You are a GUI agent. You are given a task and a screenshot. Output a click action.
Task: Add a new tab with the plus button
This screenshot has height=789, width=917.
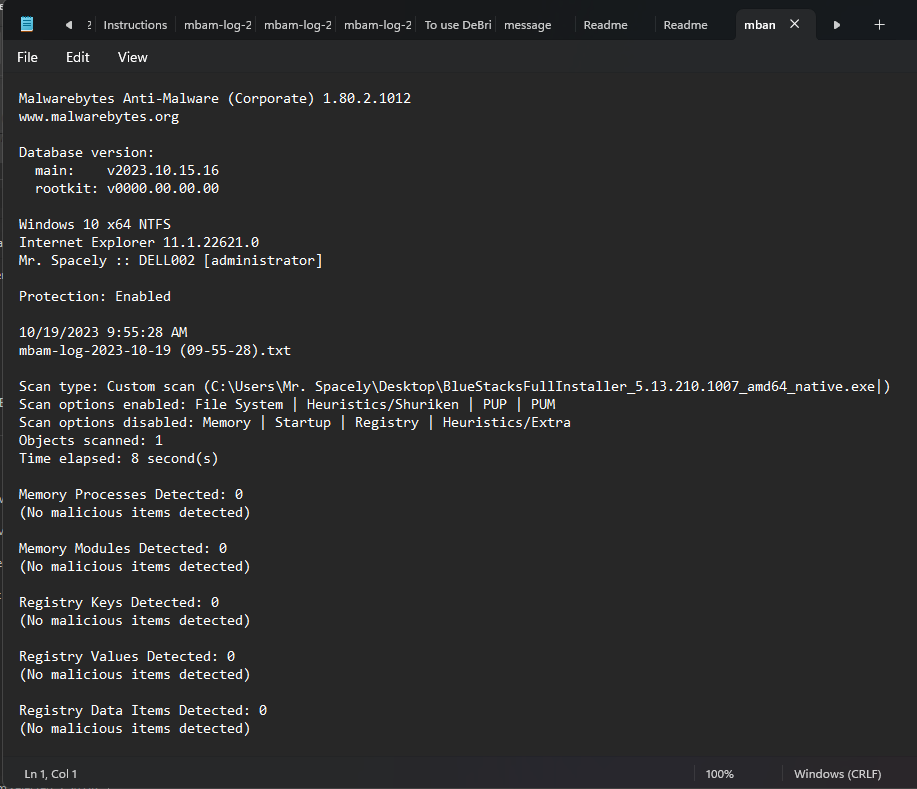pyautogui.click(x=879, y=25)
